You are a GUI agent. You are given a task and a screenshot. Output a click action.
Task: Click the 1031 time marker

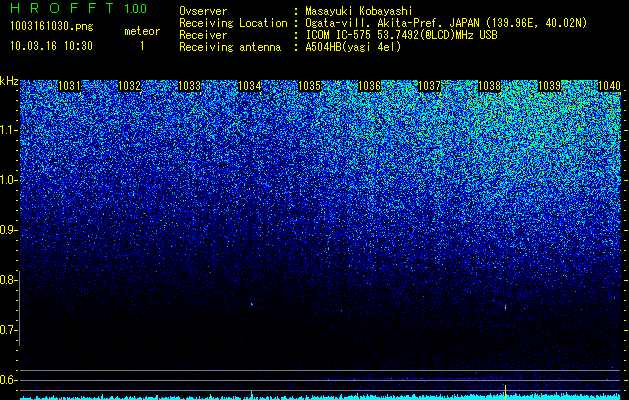pos(69,86)
